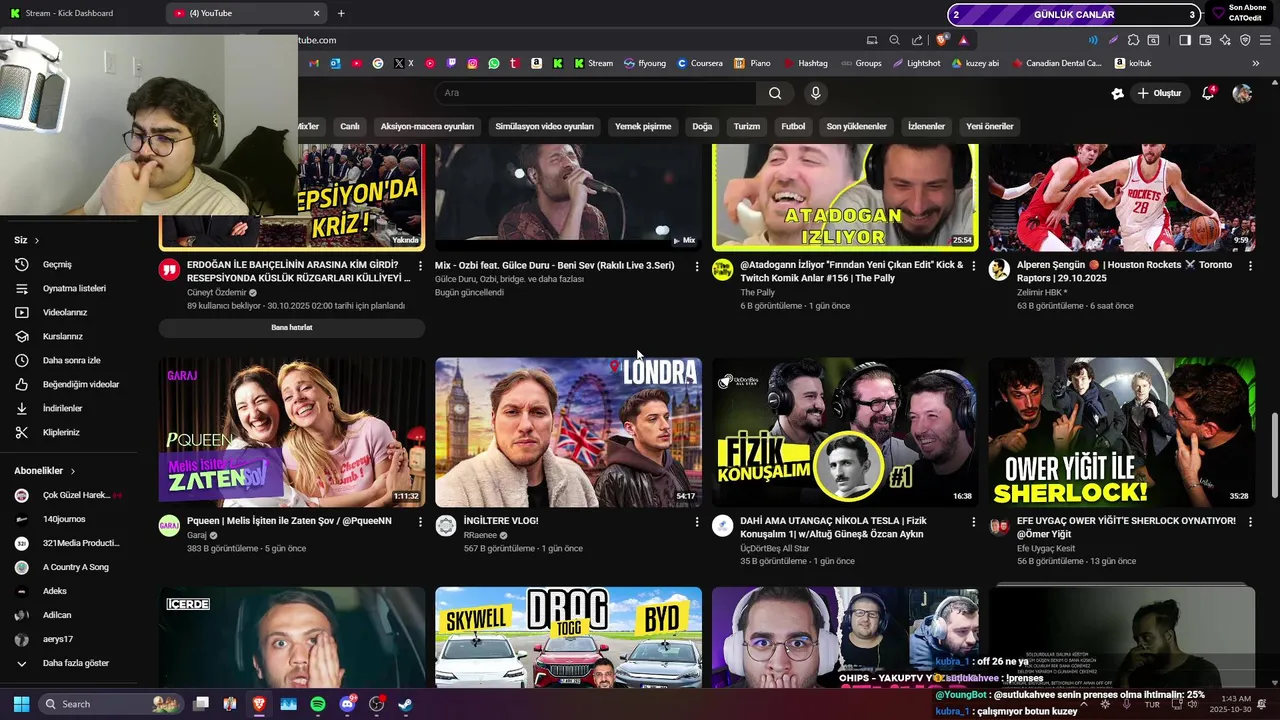Open the WhatsApp bookmark icon

(x=493, y=63)
